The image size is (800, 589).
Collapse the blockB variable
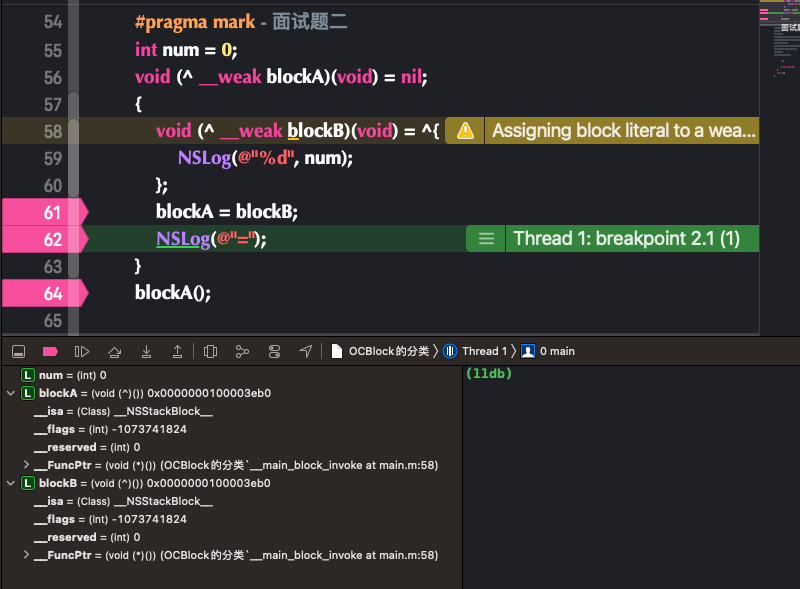point(11,483)
